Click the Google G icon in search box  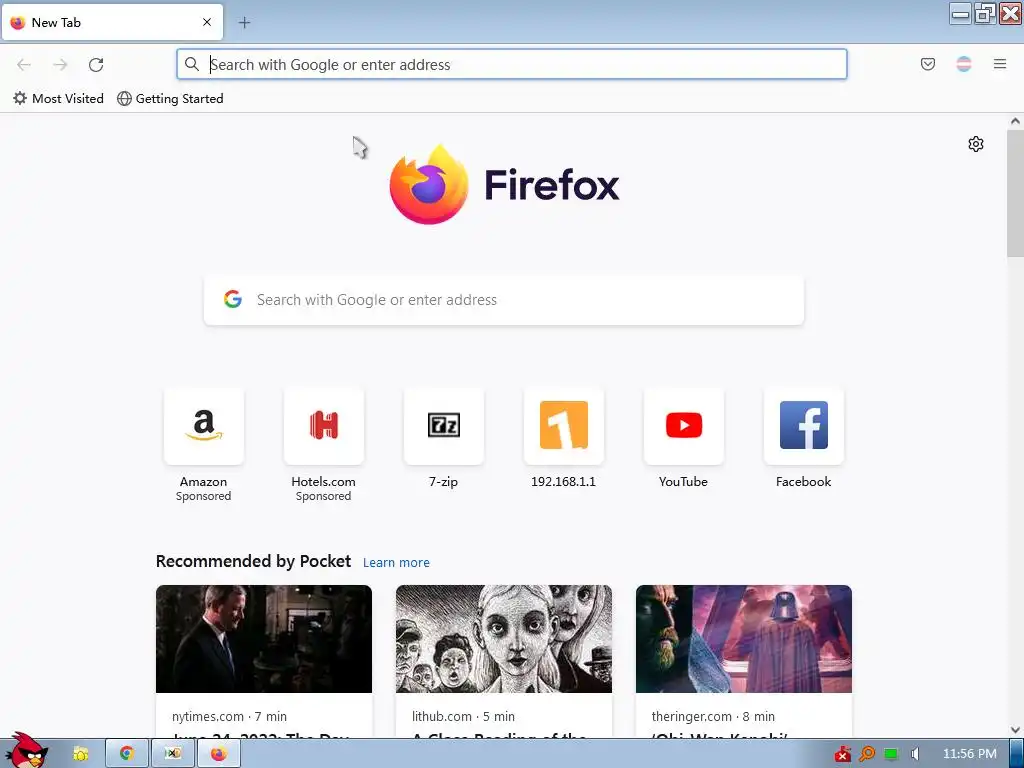pos(233,299)
